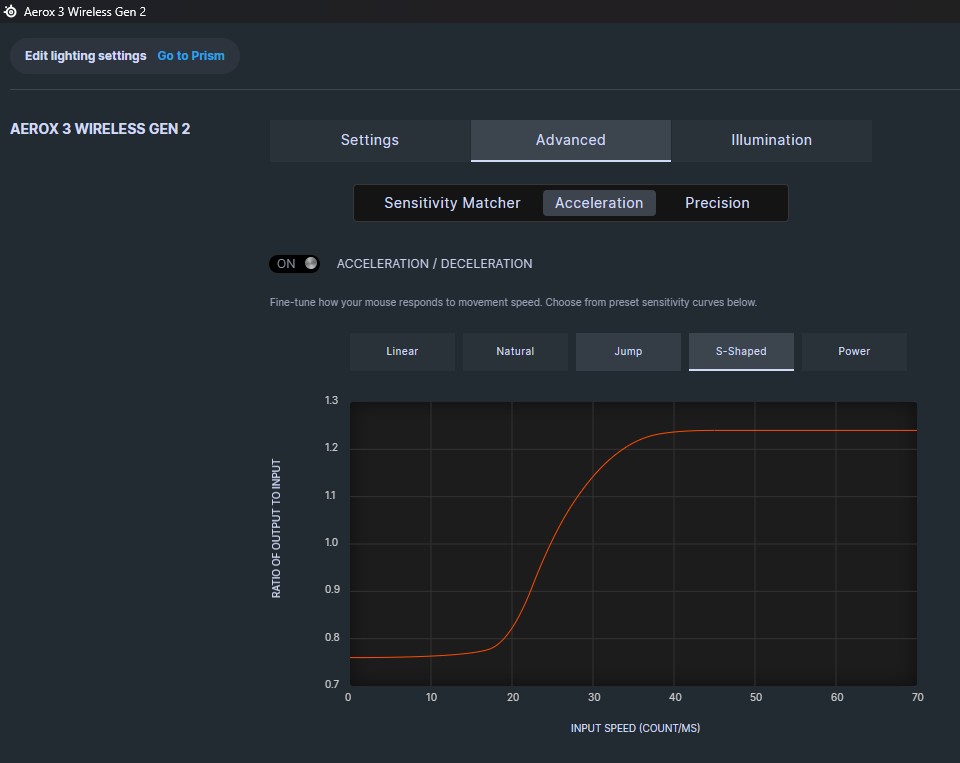Click the AEROX 3 WIRELESS GEN 2 device heading
The width and height of the screenshot is (960, 763).
pos(100,129)
